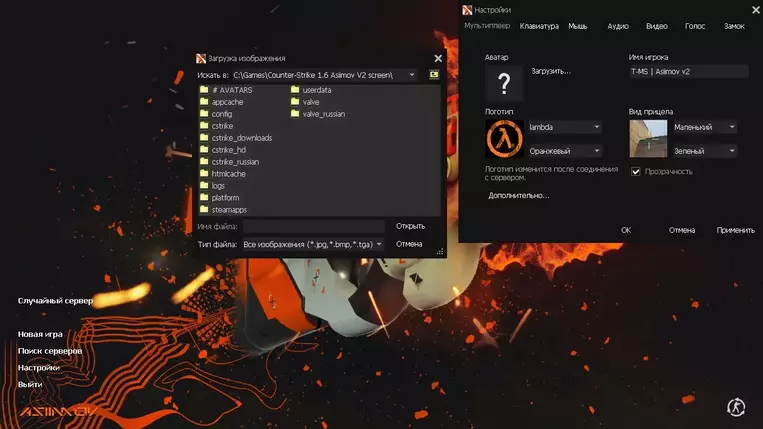
Task: Click the avatar question mark placeholder
Action: (x=504, y=84)
